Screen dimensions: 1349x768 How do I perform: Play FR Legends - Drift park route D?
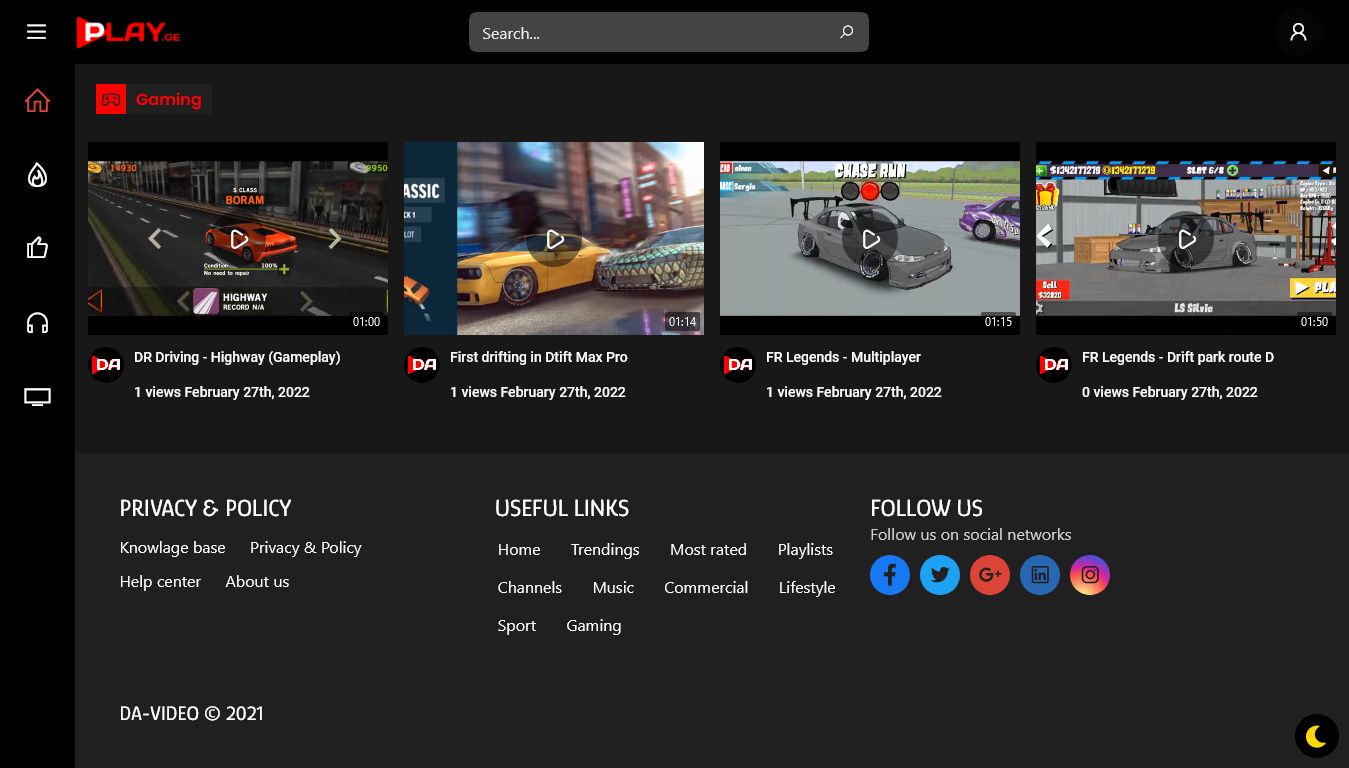click(x=1186, y=238)
